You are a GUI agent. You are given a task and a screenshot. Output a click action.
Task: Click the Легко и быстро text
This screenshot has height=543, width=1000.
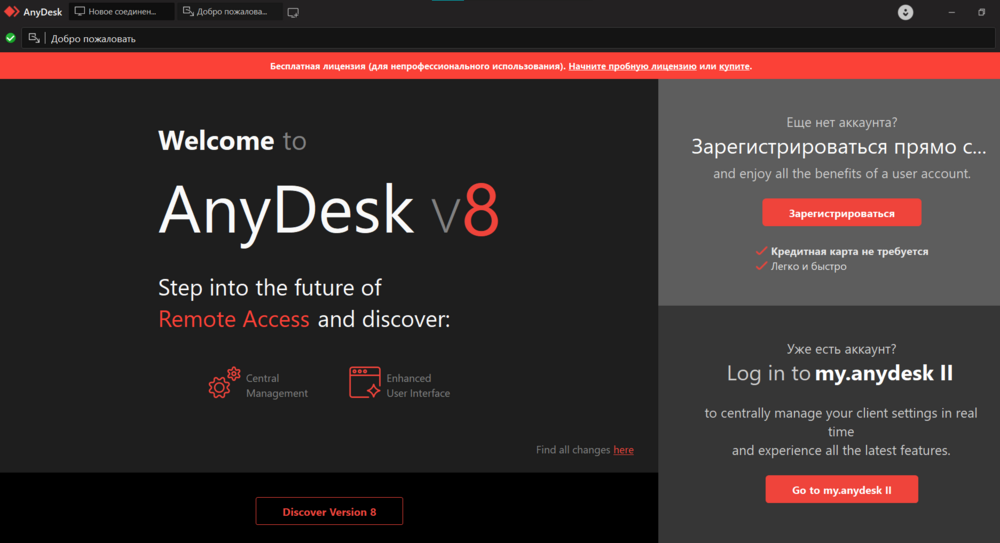809,266
